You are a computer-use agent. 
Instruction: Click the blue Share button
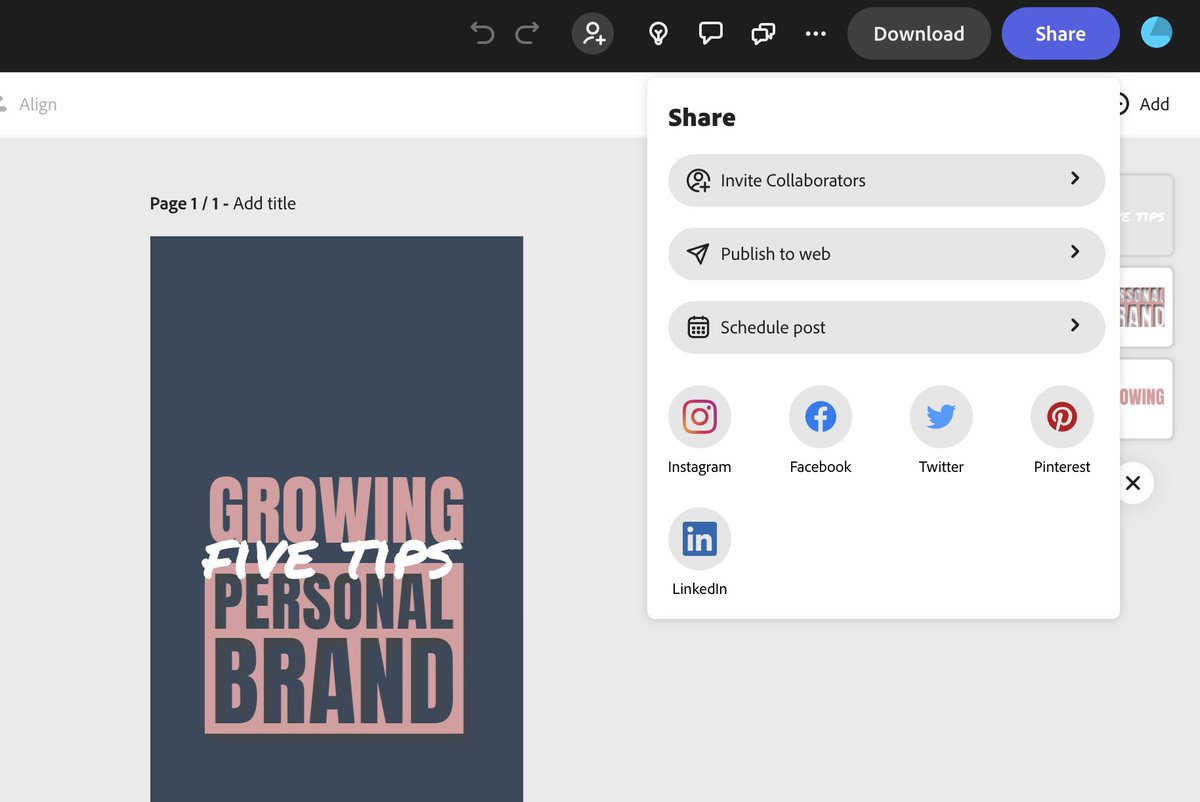1060,34
